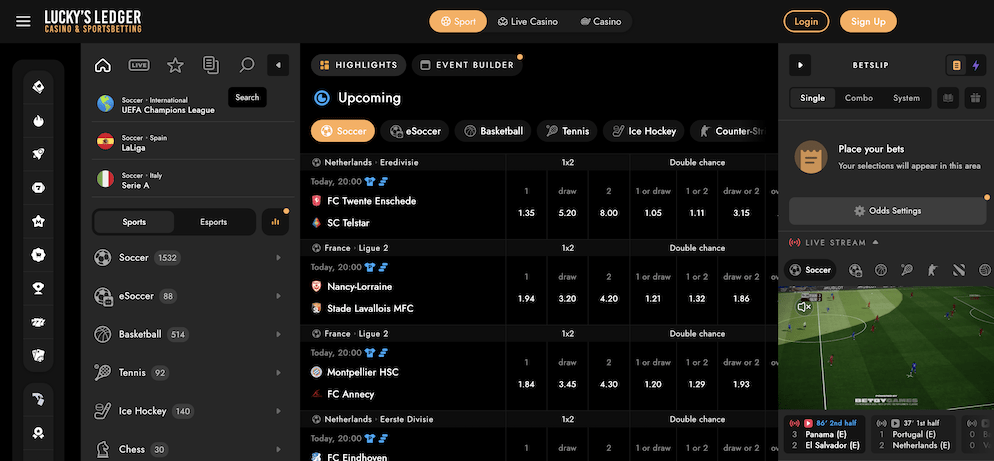Open the betslip booking code icon

pyautogui.click(x=948, y=98)
